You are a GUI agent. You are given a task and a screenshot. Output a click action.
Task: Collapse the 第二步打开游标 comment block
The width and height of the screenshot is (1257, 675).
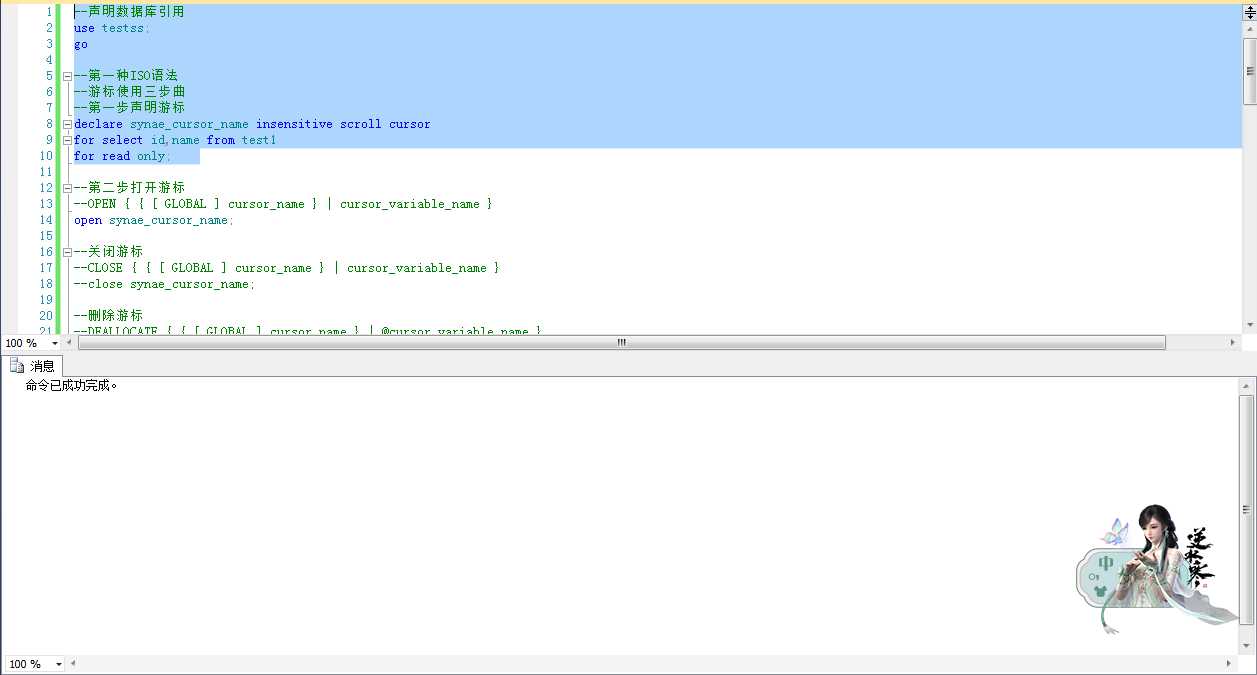(67, 188)
